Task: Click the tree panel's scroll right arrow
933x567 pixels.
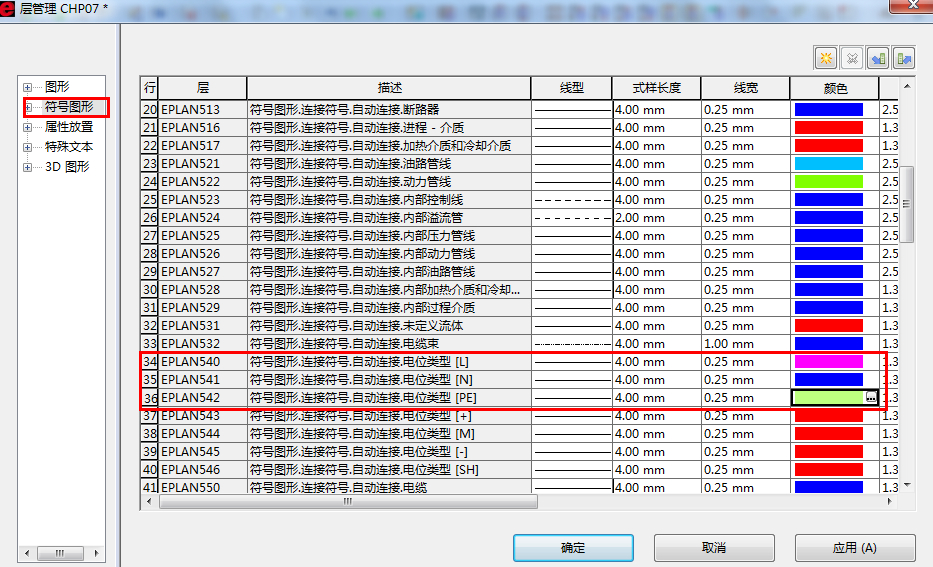Action: [x=96, y=553]
